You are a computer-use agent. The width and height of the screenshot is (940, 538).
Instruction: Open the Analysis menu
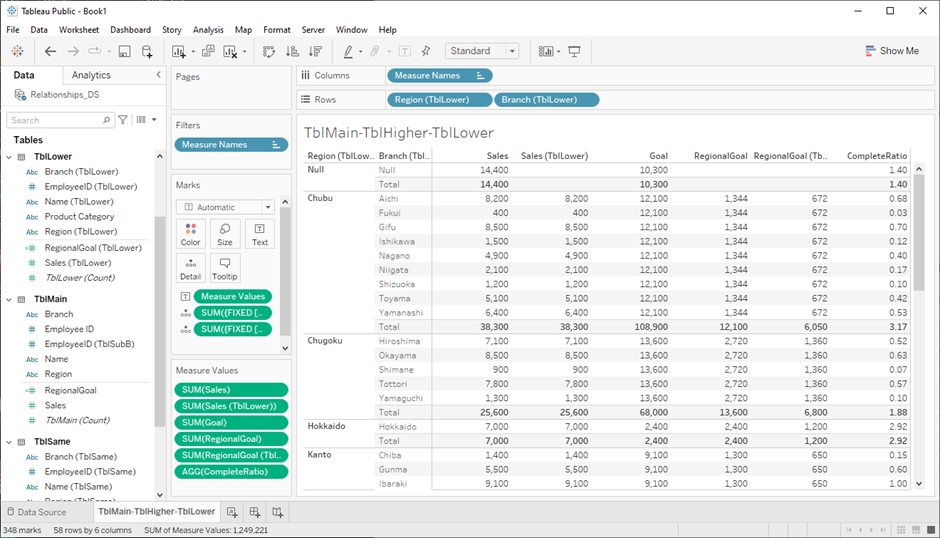208,29
